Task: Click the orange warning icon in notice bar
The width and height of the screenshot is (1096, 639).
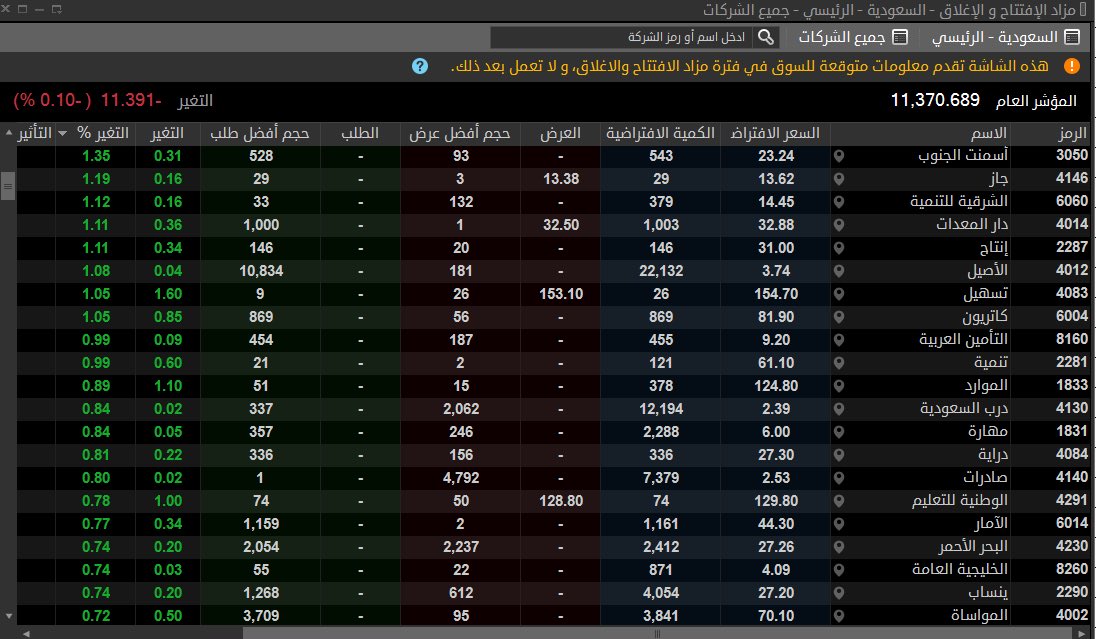Action: click(x=1071, y=66)
